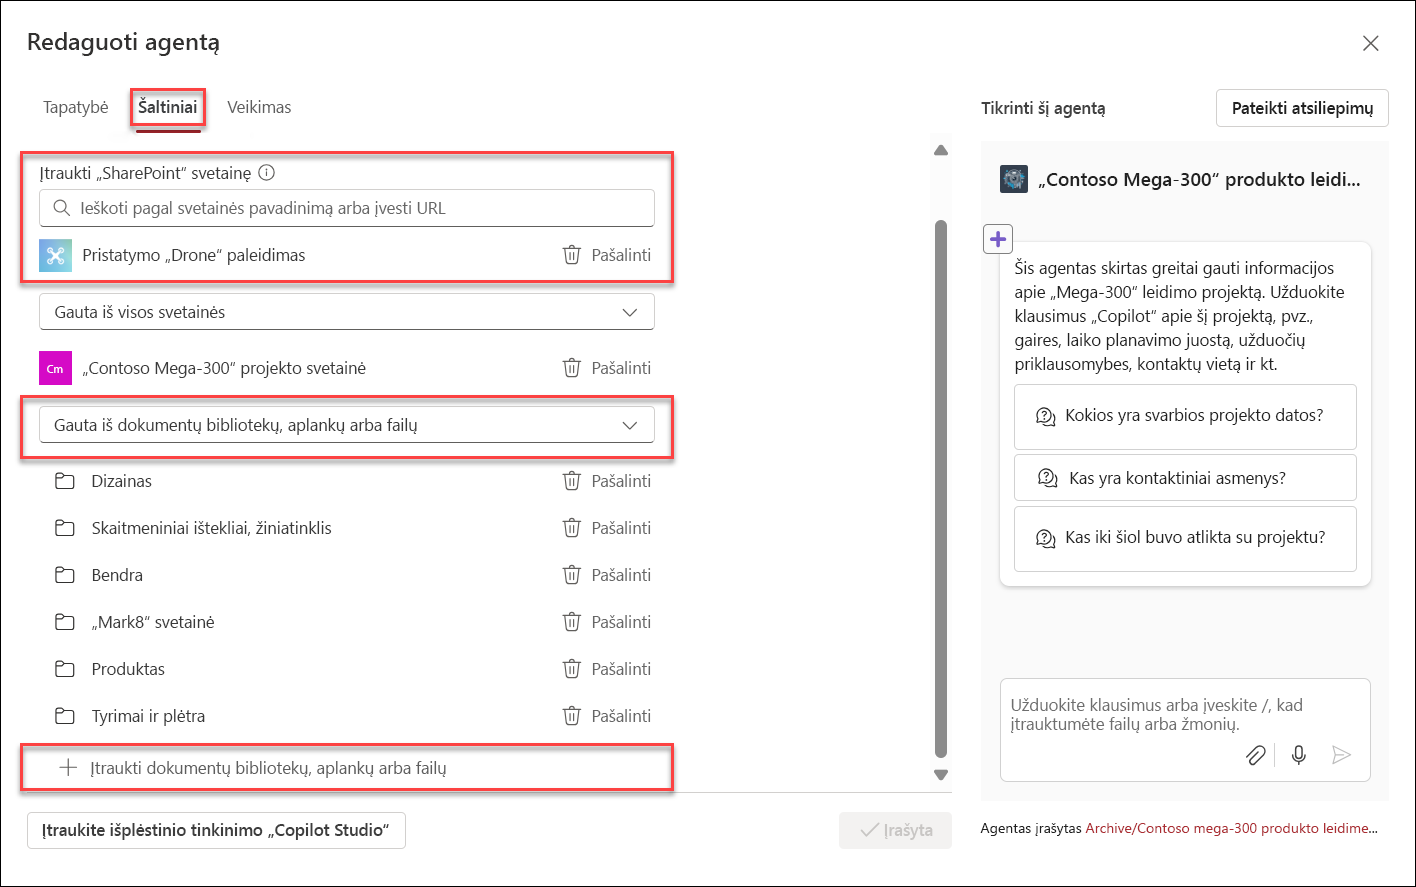This screenshot has width=1416, height=887.
Task: Click the Pristatymo „Drone“ paleidimas site name
Action: 194,255
